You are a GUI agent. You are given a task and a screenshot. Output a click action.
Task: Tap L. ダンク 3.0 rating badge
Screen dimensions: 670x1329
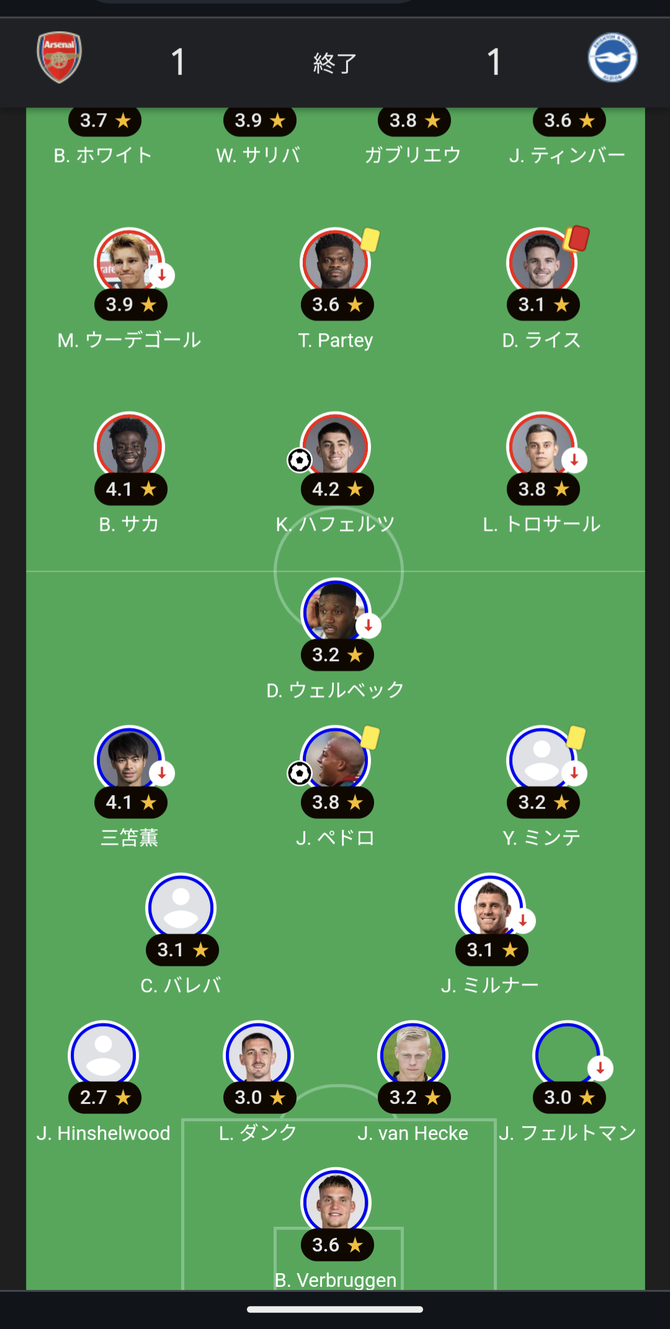[x=258, y=1097]
